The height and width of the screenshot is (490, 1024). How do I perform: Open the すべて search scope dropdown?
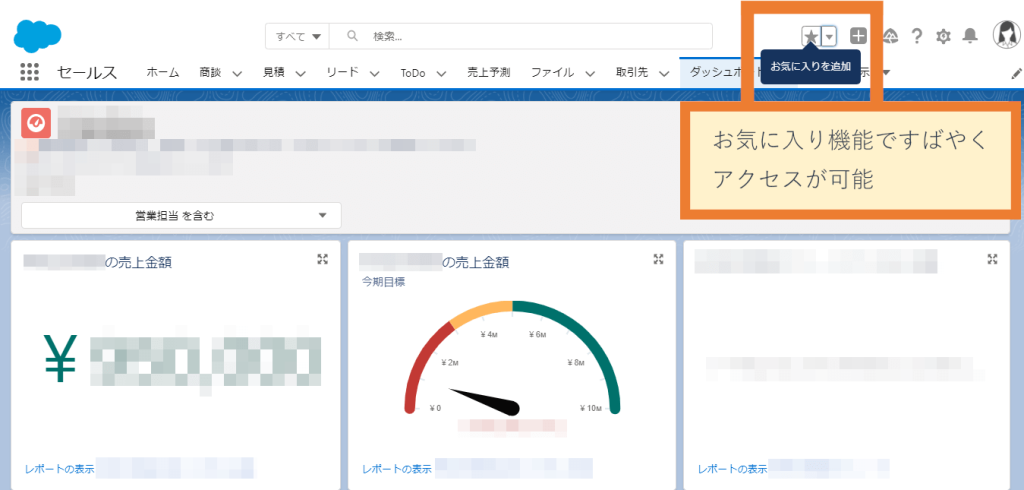pyautogui.click(x=297, y=37)
